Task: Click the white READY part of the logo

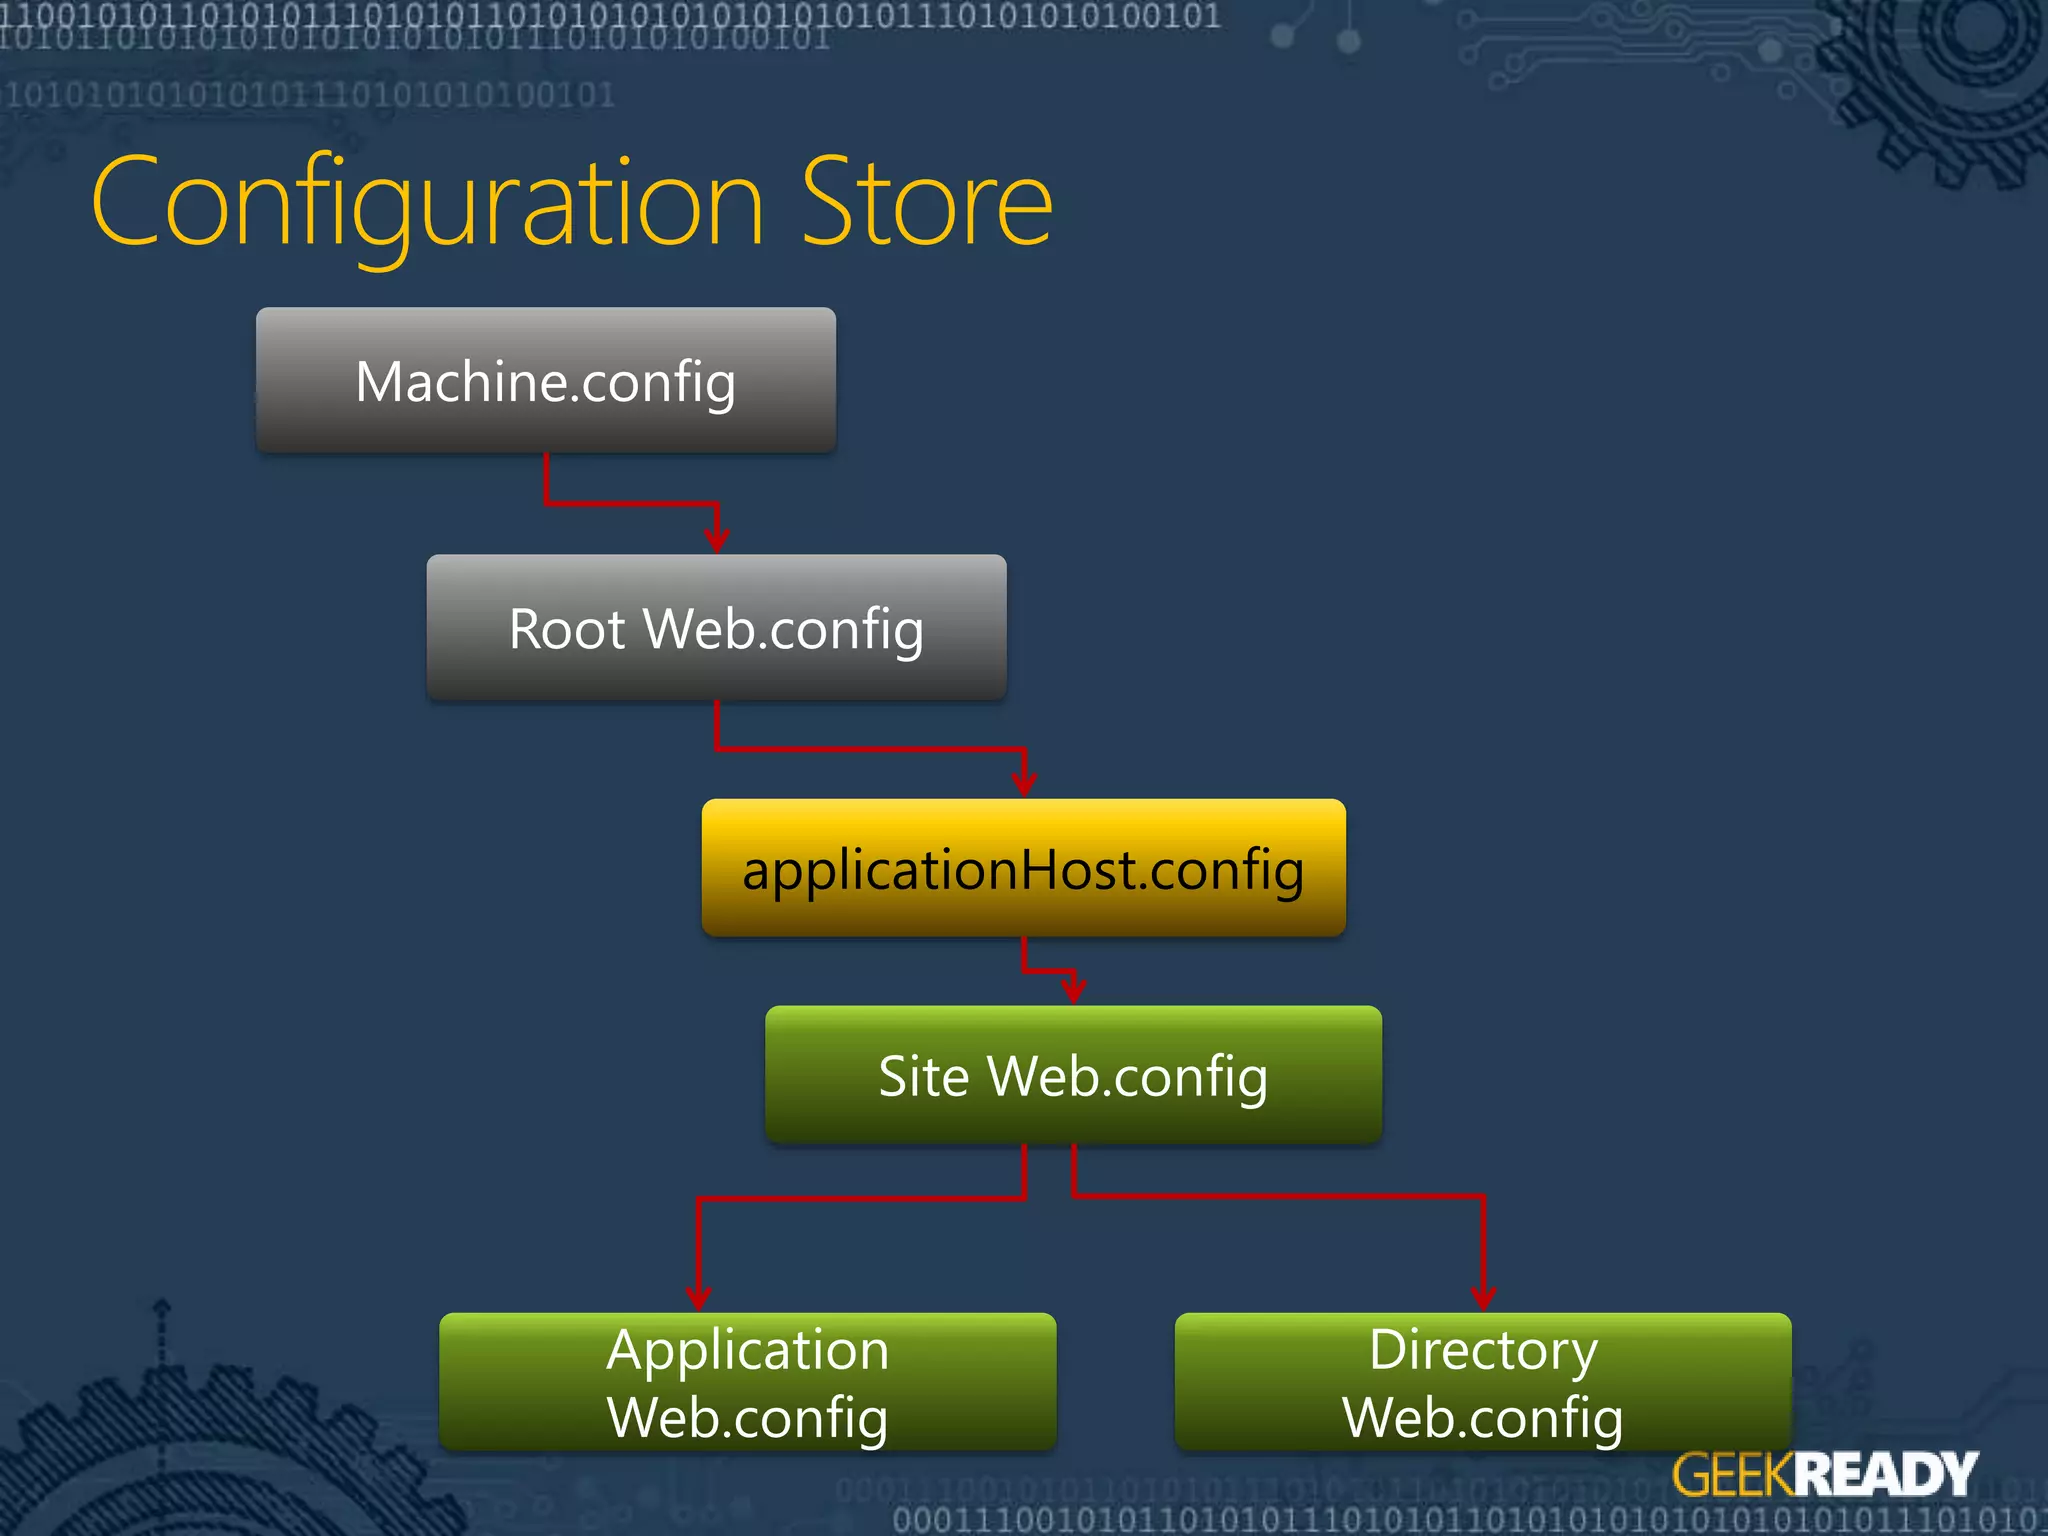Action: [1886, 1475]
